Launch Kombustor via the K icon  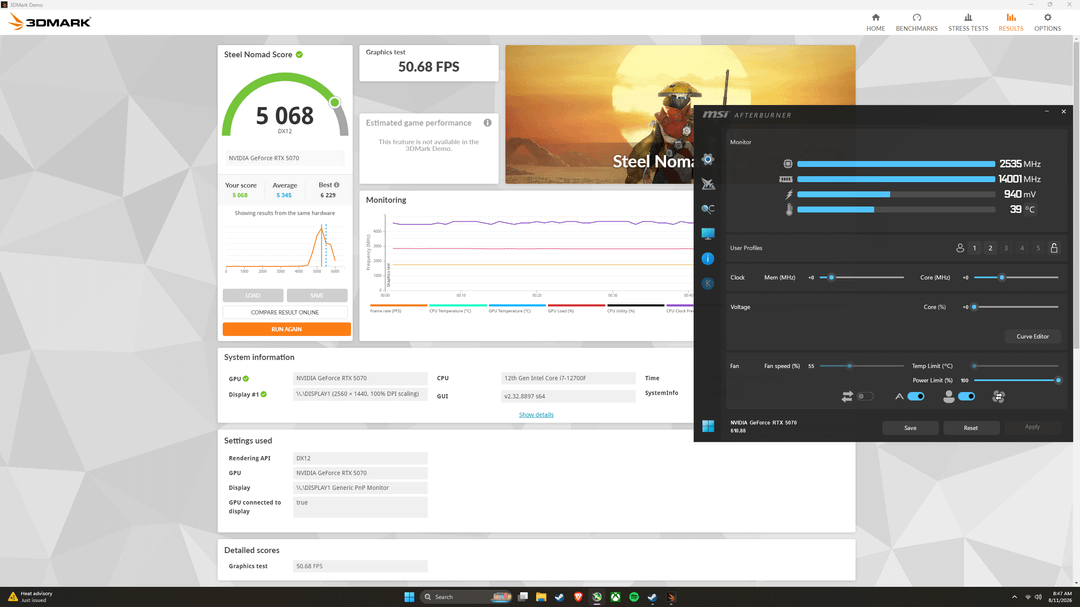click(707, 283)
